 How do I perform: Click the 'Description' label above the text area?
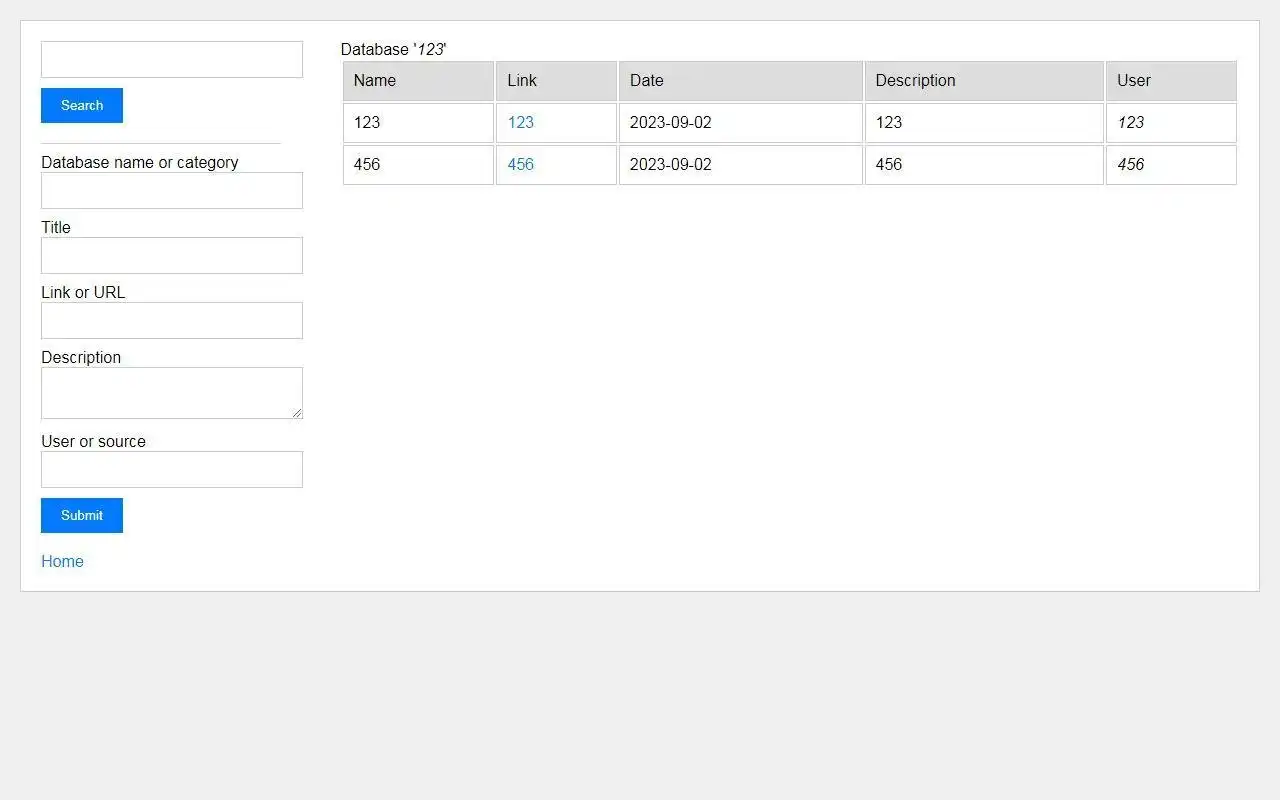81,357
